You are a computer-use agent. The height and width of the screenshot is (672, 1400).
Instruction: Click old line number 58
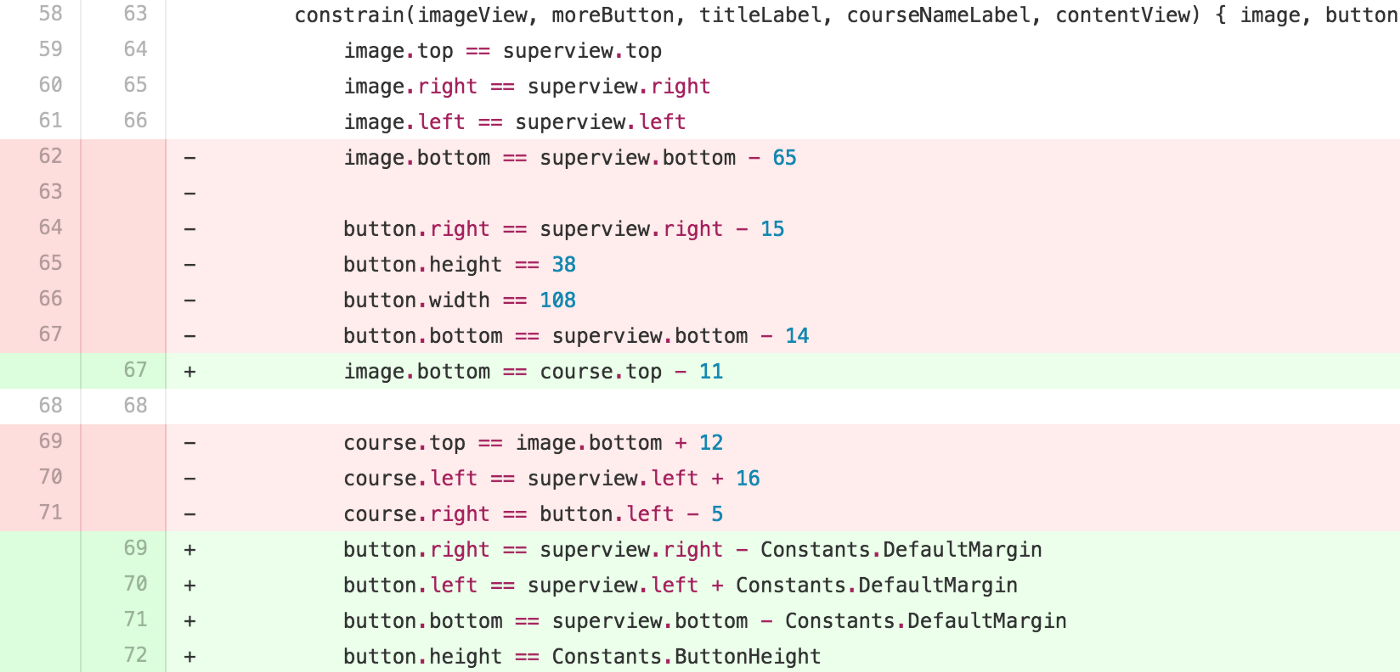[50, 14]
